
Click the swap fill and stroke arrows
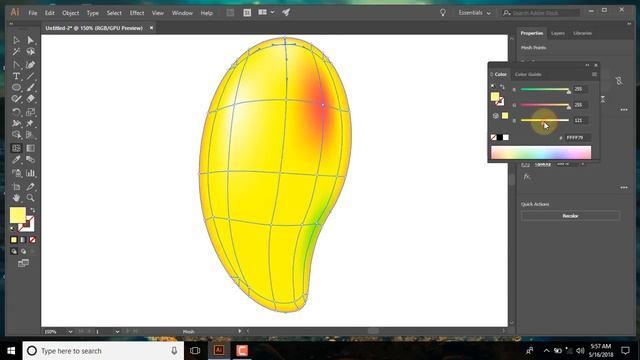click(32, 211)
